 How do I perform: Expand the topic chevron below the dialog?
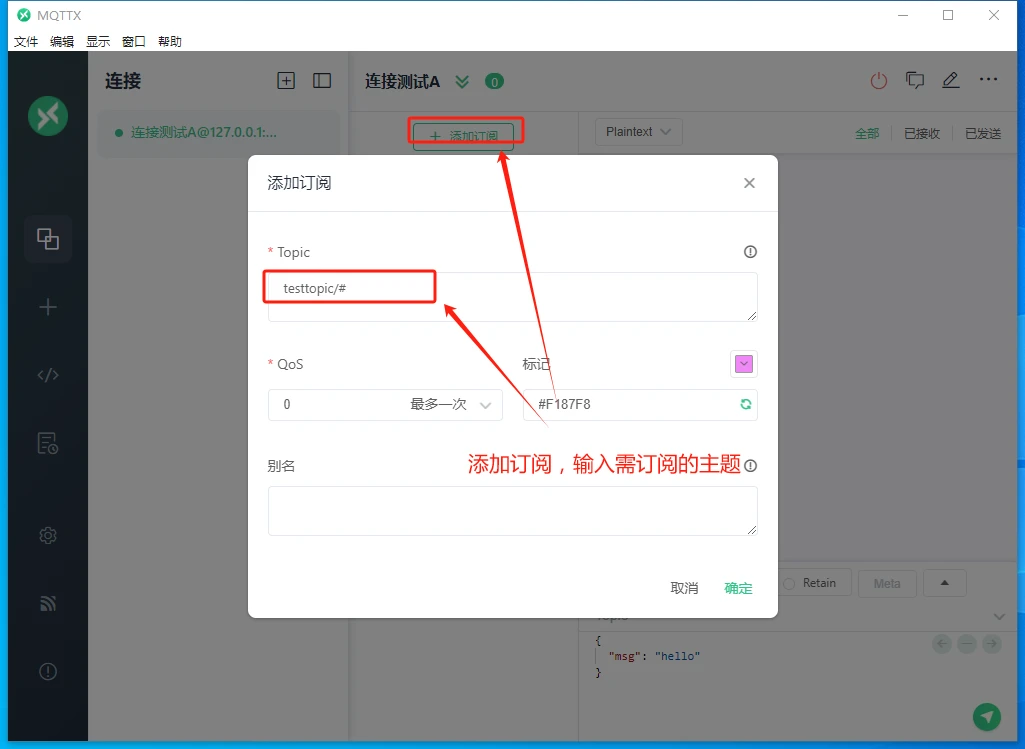[x=999, y=616]
